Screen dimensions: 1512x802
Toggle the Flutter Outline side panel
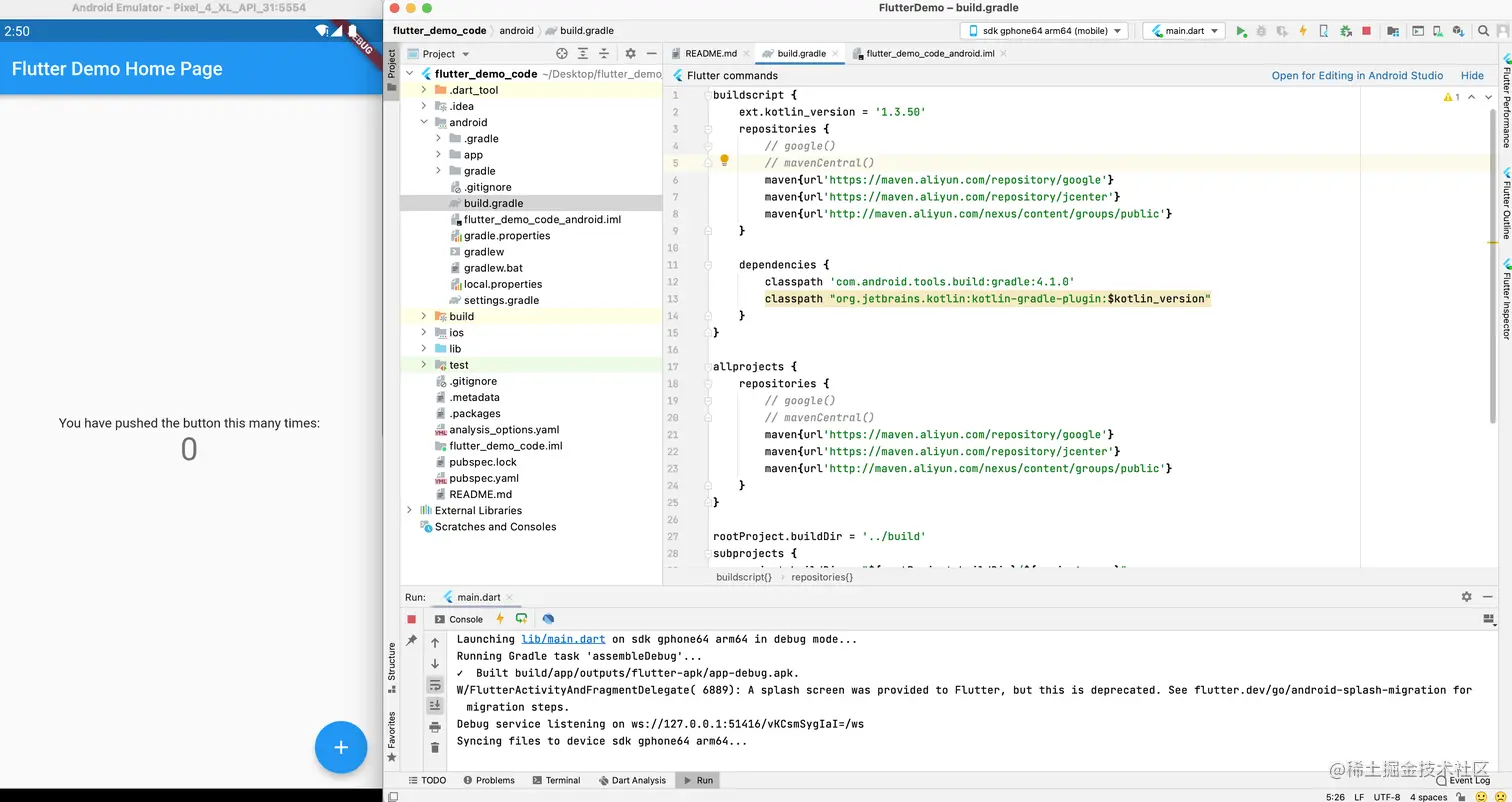click(1505, 204)
